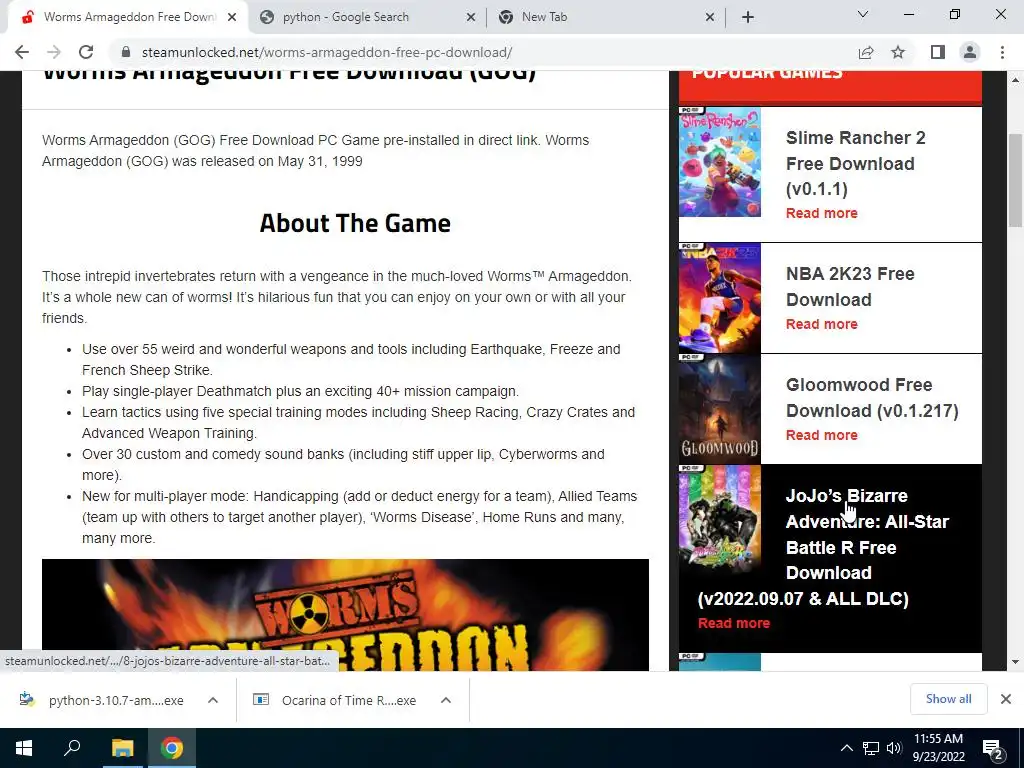Open the Windows Start menu

pos(24,748)
